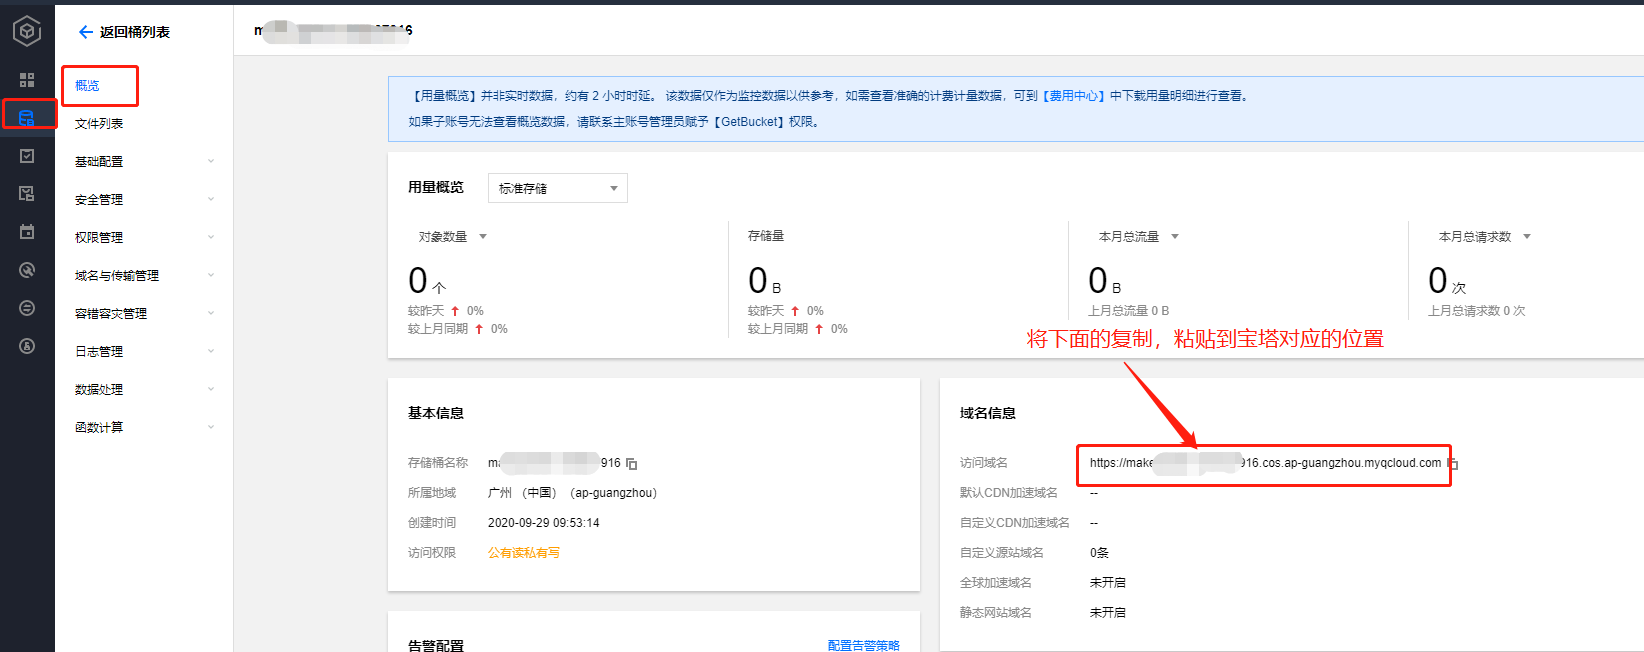The height and width of the screenshot is (652, 1644).
Task: Click the hexagon cube logo in the dark rail
Action: tap(27, 31)
